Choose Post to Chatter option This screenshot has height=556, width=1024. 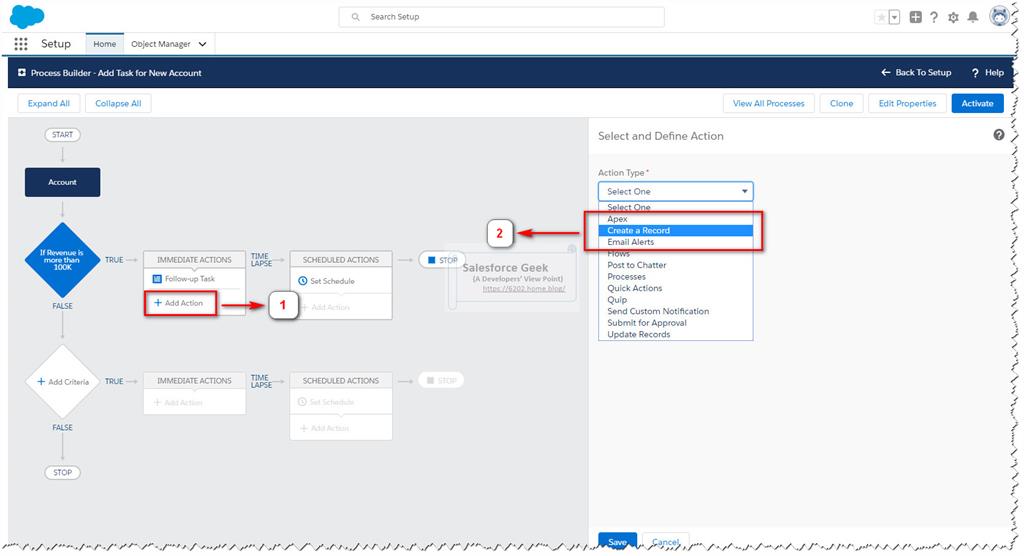(x=675, y=265)
